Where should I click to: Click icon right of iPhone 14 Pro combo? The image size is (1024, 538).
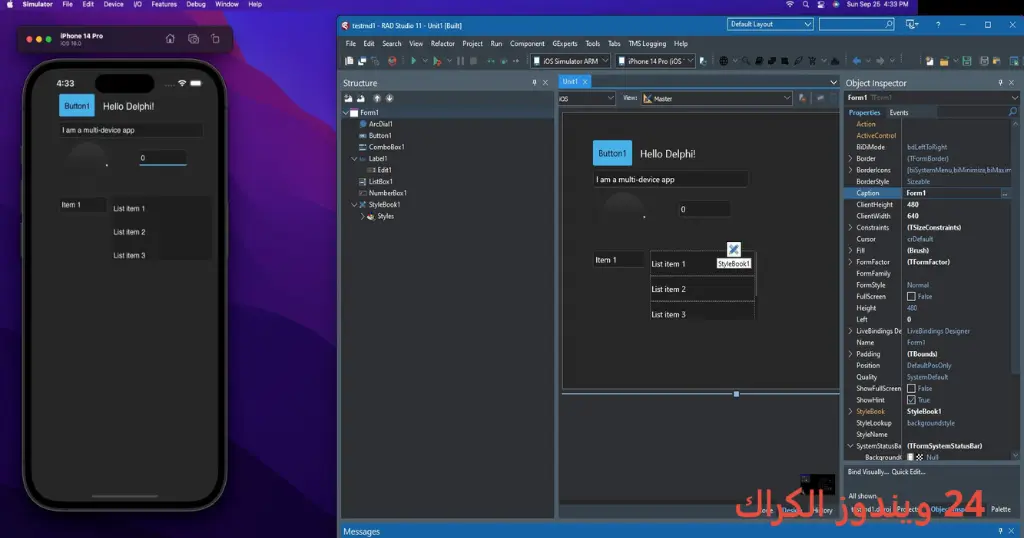703,61
